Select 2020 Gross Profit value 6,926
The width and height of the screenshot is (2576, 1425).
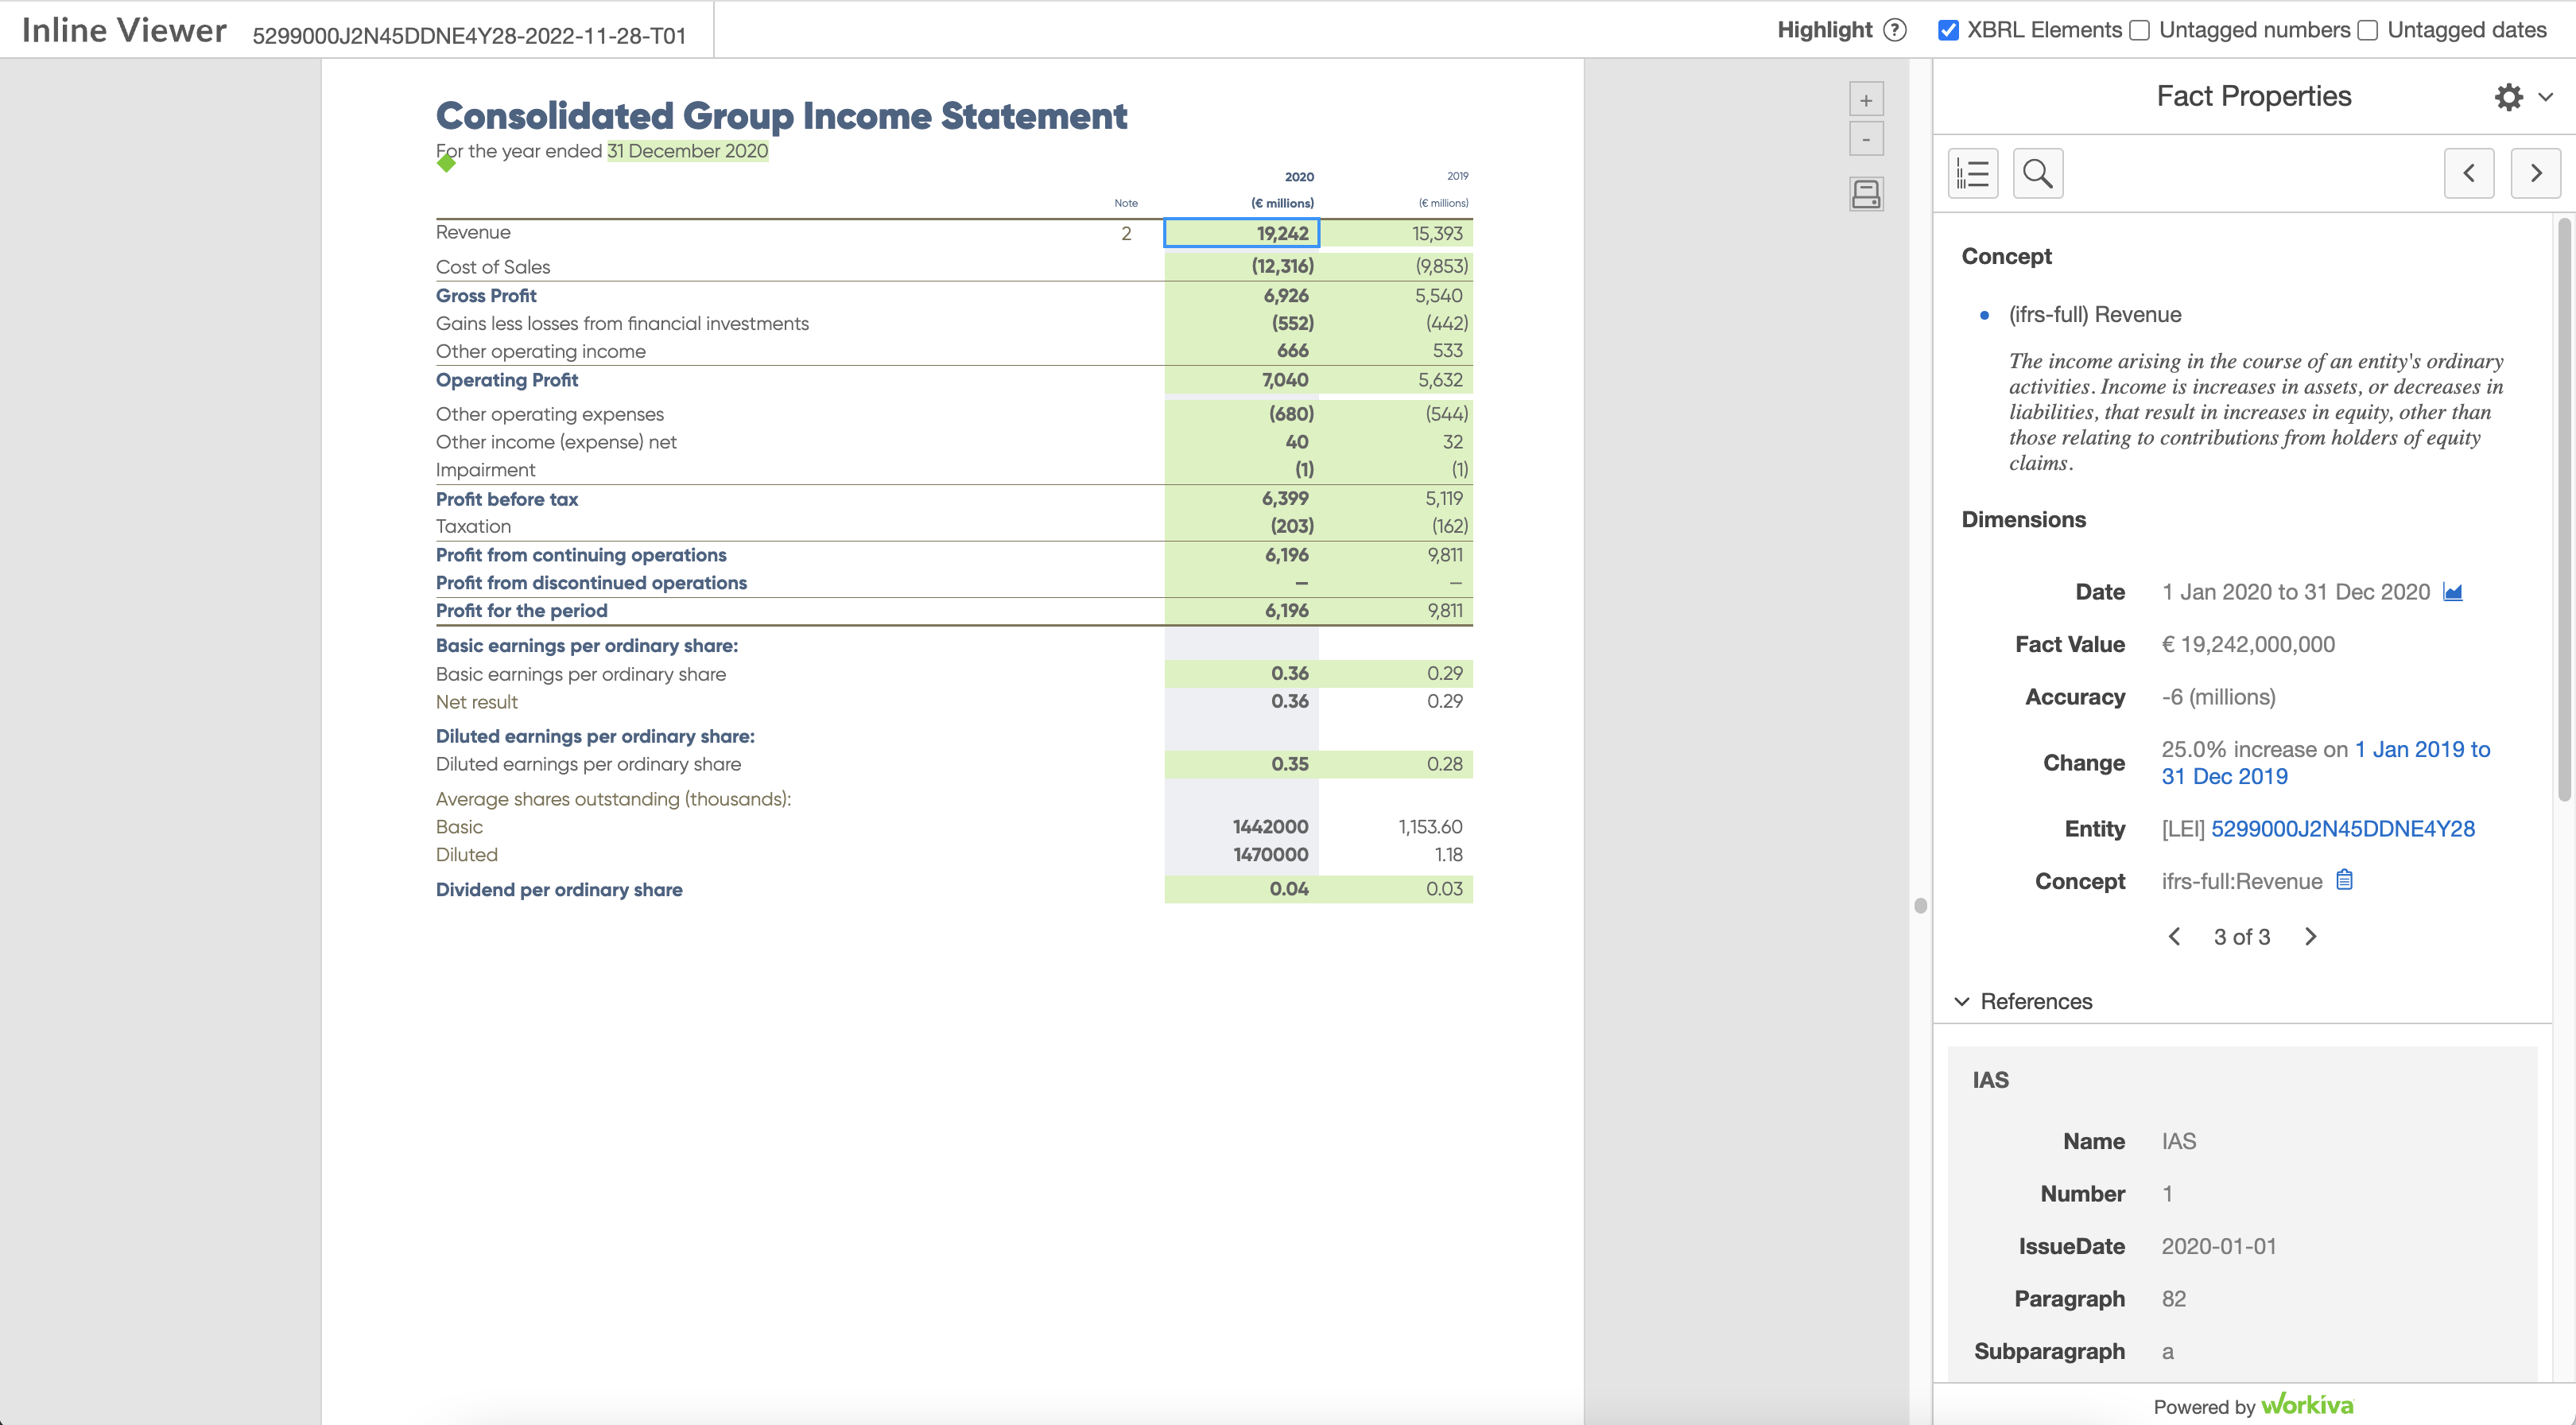[1242, 296]
